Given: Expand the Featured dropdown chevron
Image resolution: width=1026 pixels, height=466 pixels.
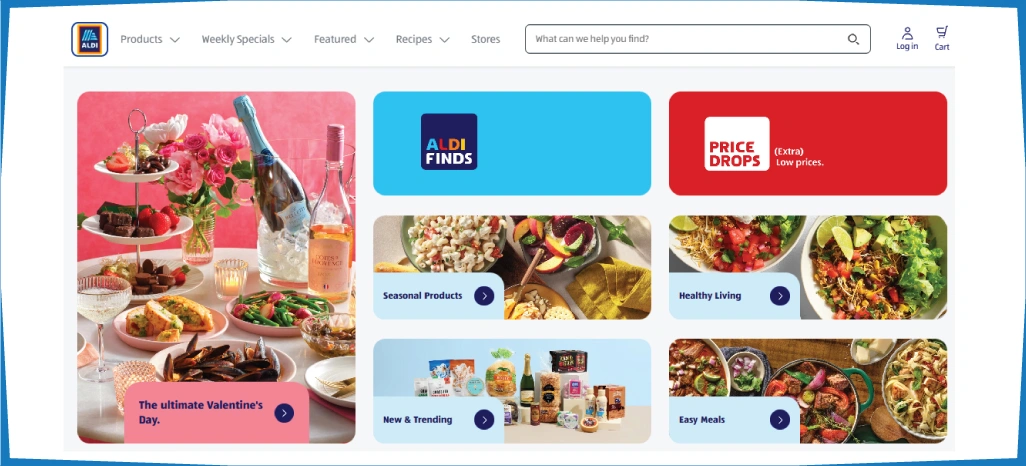Looking at the screenshot, I should (369, 40).
